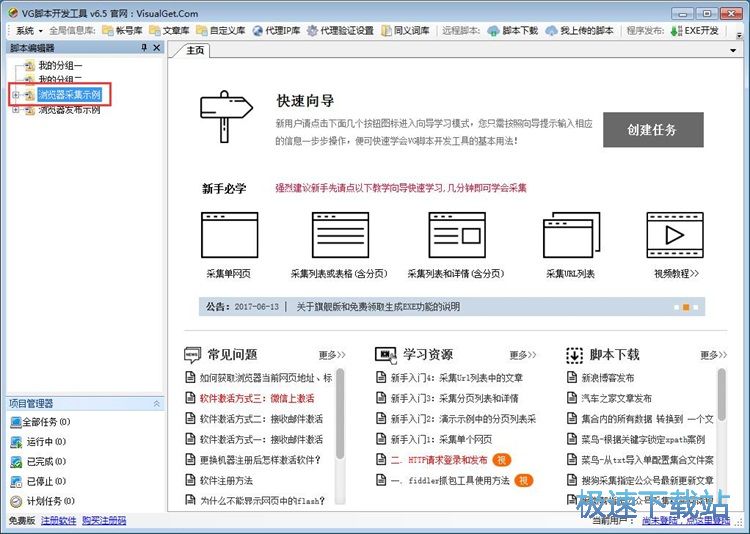Screen dimensions: 750x534
Task: Select 全部任务 (0) in project manager
Action: click(40, 422)
